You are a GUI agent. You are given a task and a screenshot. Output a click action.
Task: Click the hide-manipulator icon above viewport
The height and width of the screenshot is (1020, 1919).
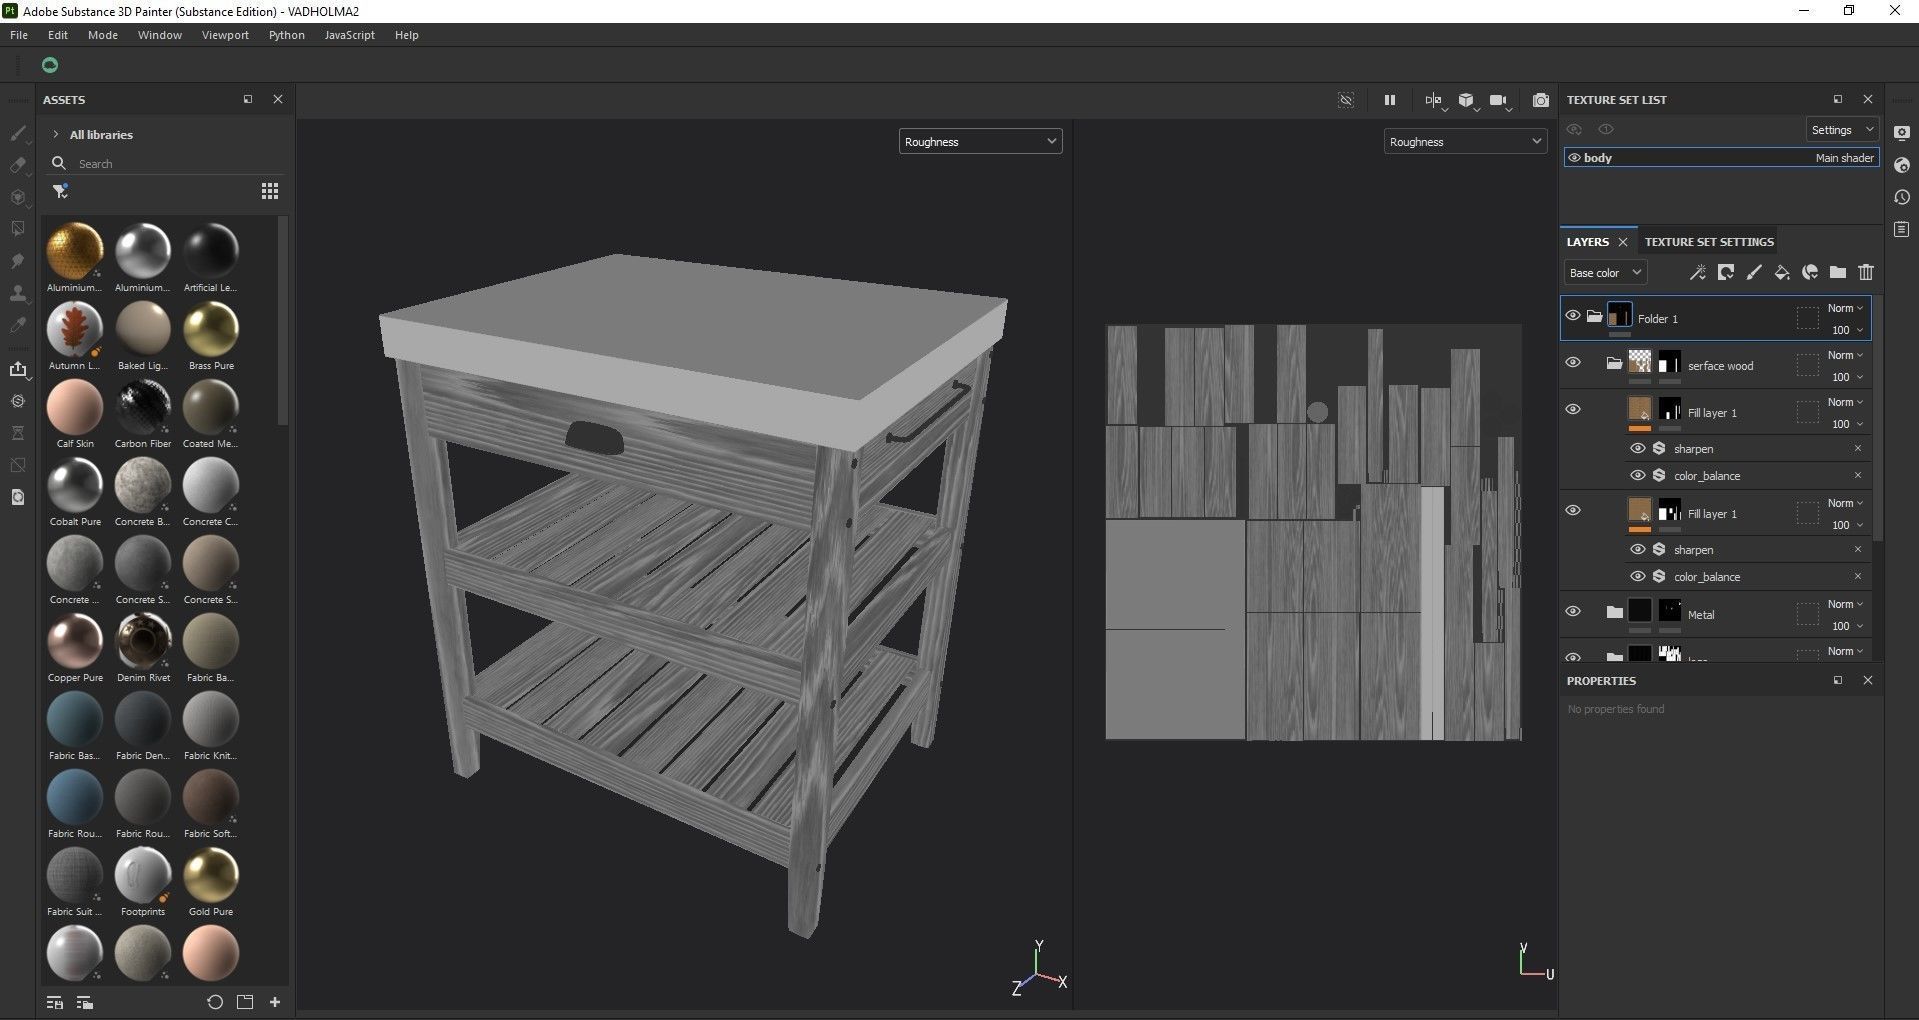pos(1346,100)
